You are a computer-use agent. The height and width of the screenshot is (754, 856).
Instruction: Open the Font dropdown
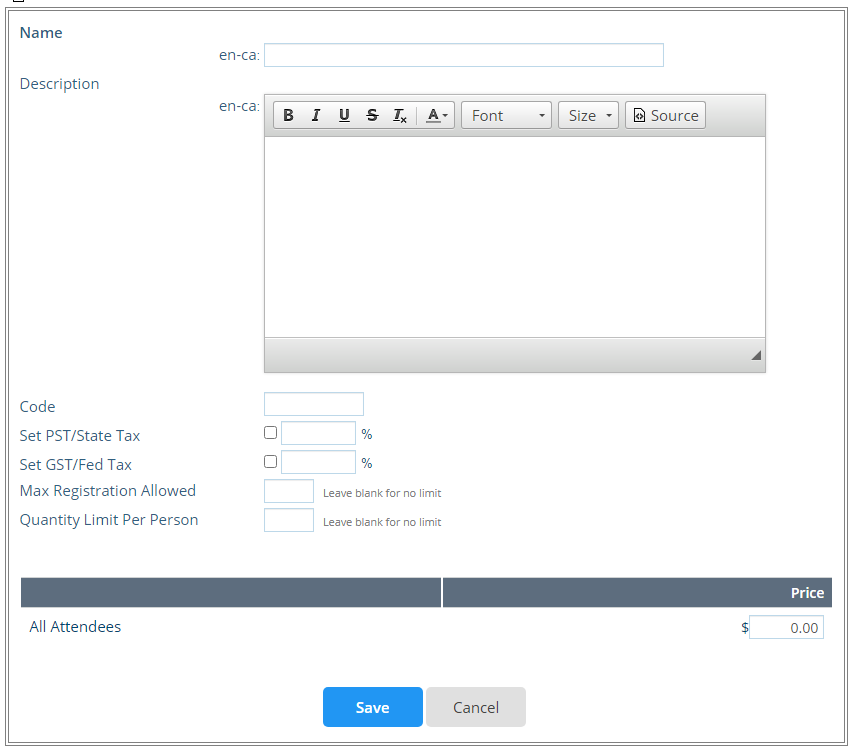tap(506, 116)
